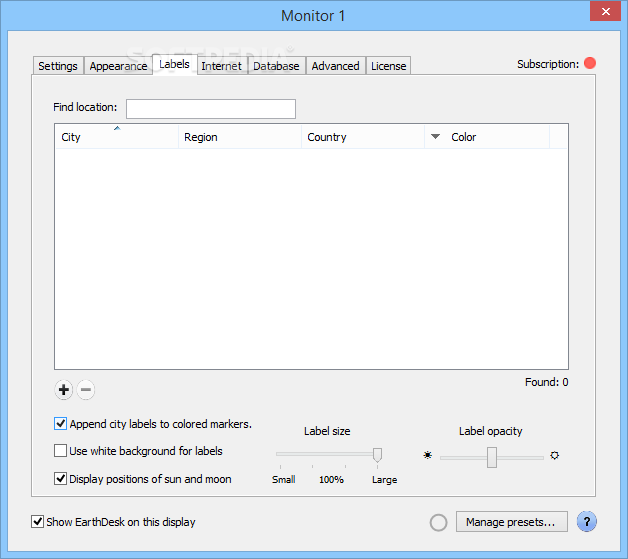This screenshot has width=628, height=559.
Task: Click the bright sun icon by Label opacity
Action: (554, 455)
